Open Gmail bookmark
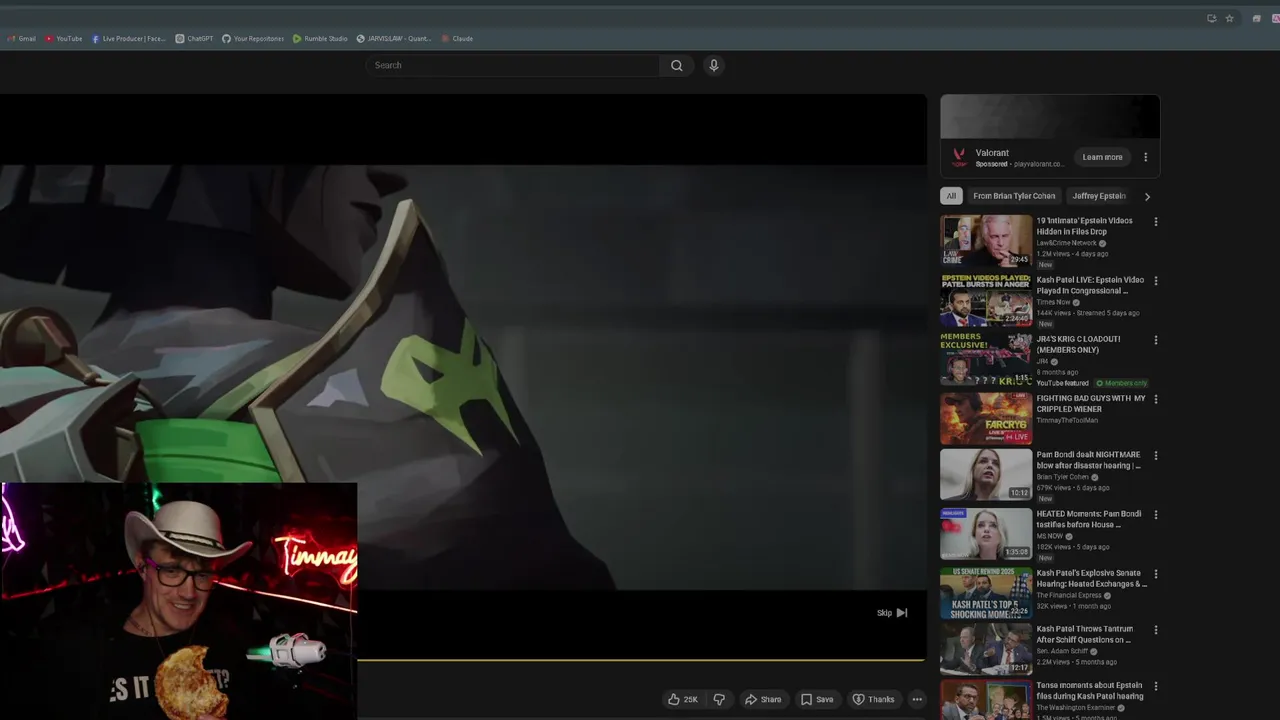The image size is (1280, 720). [21, 38]
